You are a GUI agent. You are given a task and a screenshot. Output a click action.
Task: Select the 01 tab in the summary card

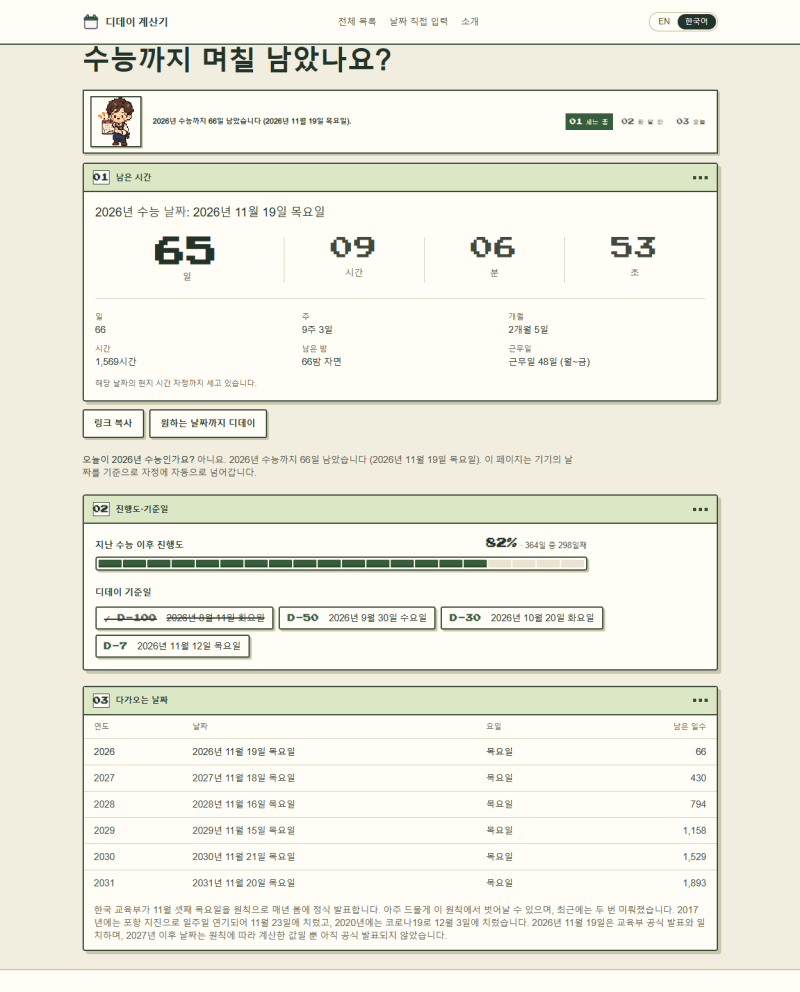click(x=589, y=121)
